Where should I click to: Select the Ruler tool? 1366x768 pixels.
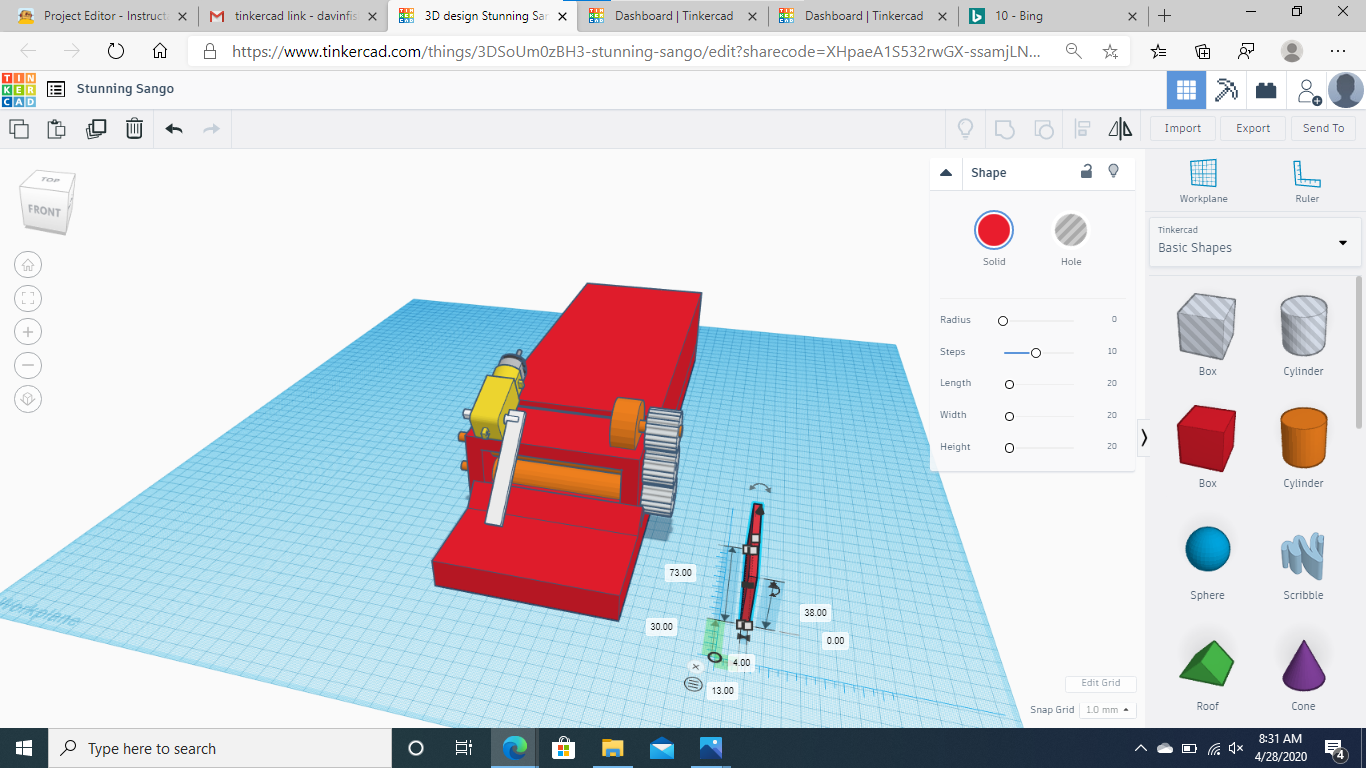[1305, 180]
